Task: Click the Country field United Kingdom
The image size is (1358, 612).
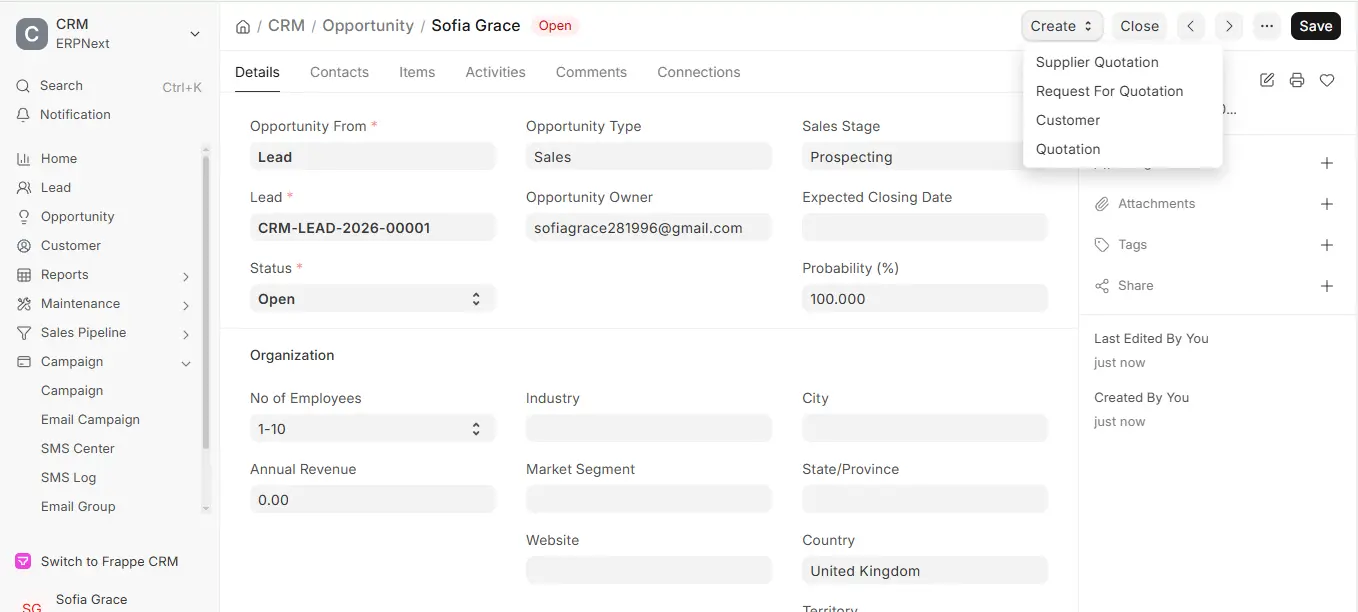Action: pos(925,571)
